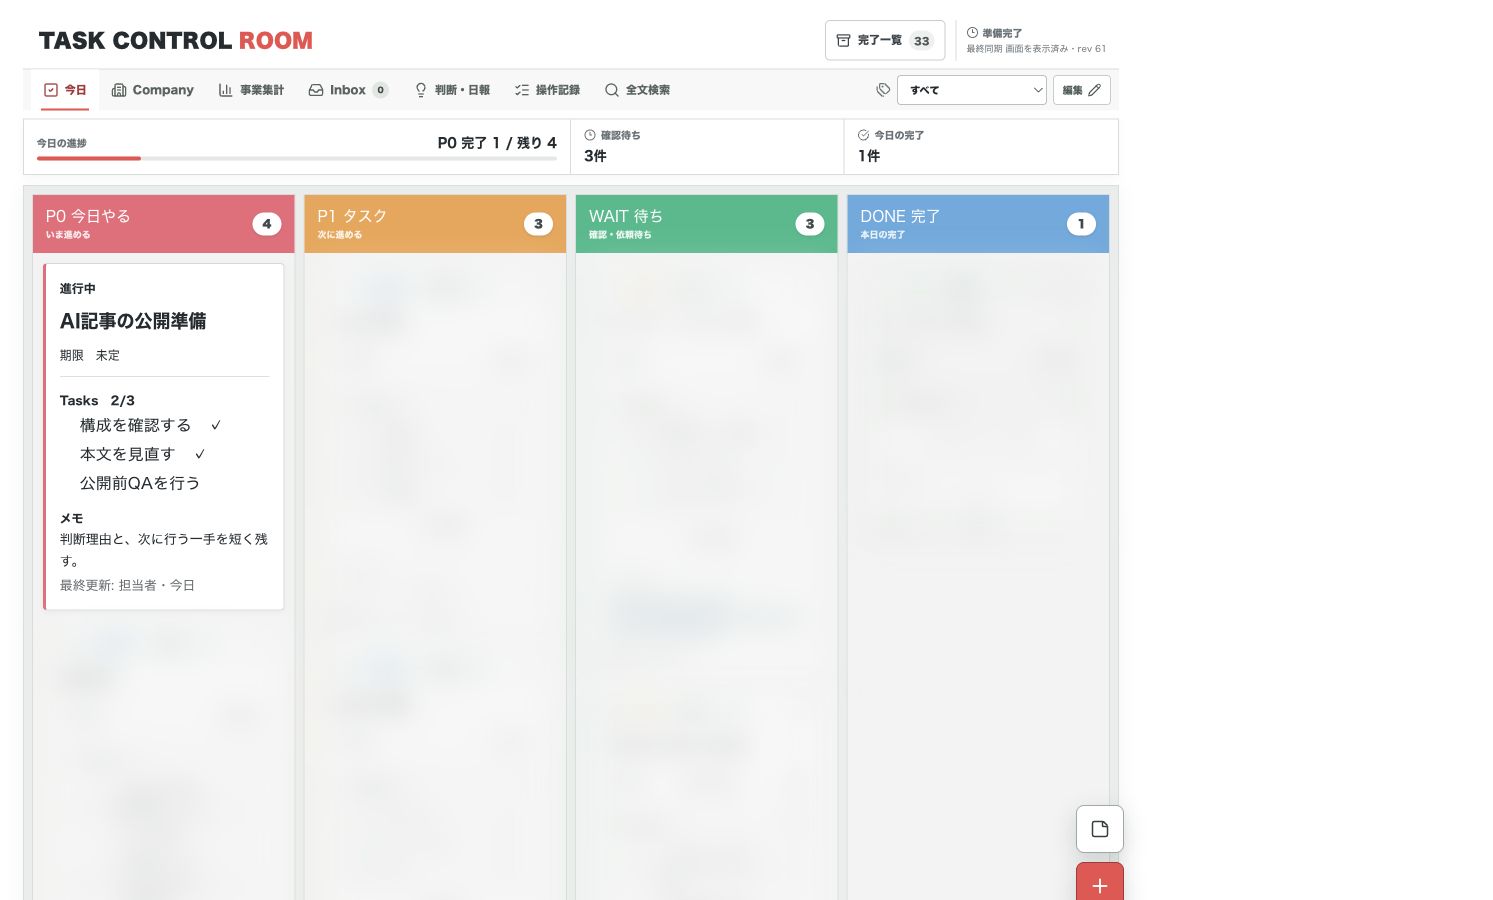
Task: Click the P0 今日やる column header
Action: [x=164, y=224]
